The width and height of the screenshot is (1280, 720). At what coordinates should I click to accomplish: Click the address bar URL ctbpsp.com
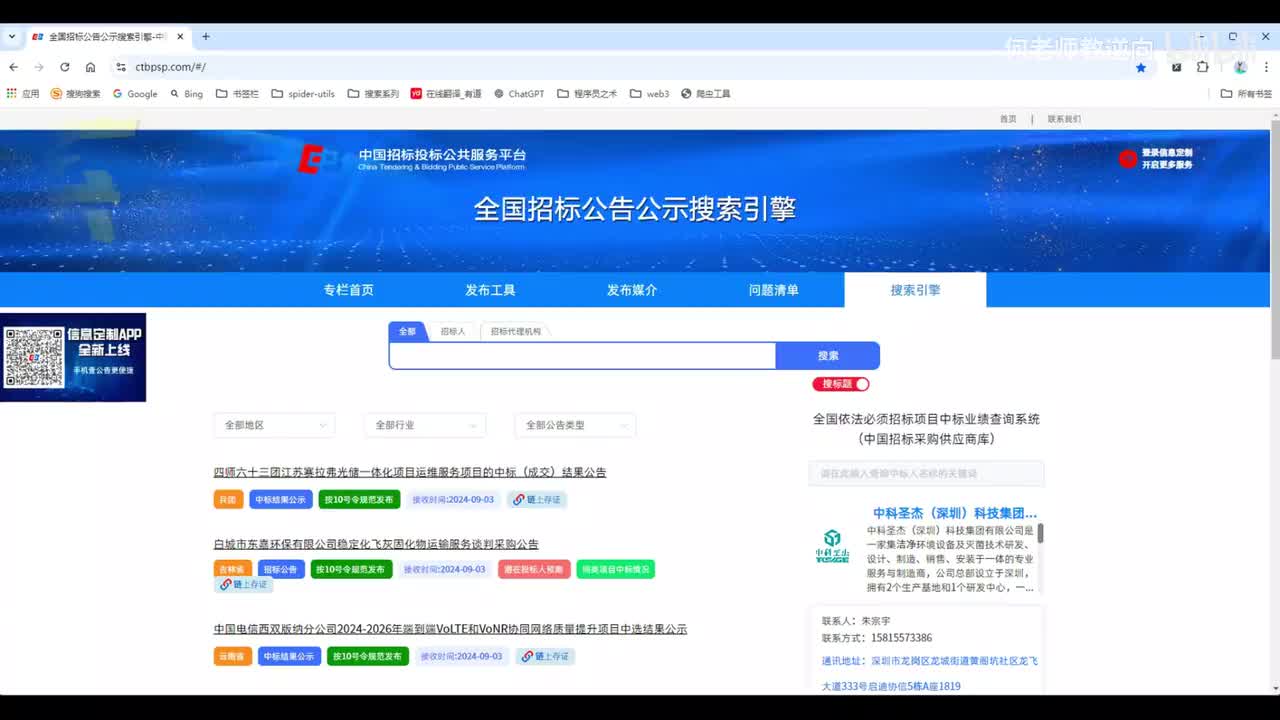[x=170, y=67]
